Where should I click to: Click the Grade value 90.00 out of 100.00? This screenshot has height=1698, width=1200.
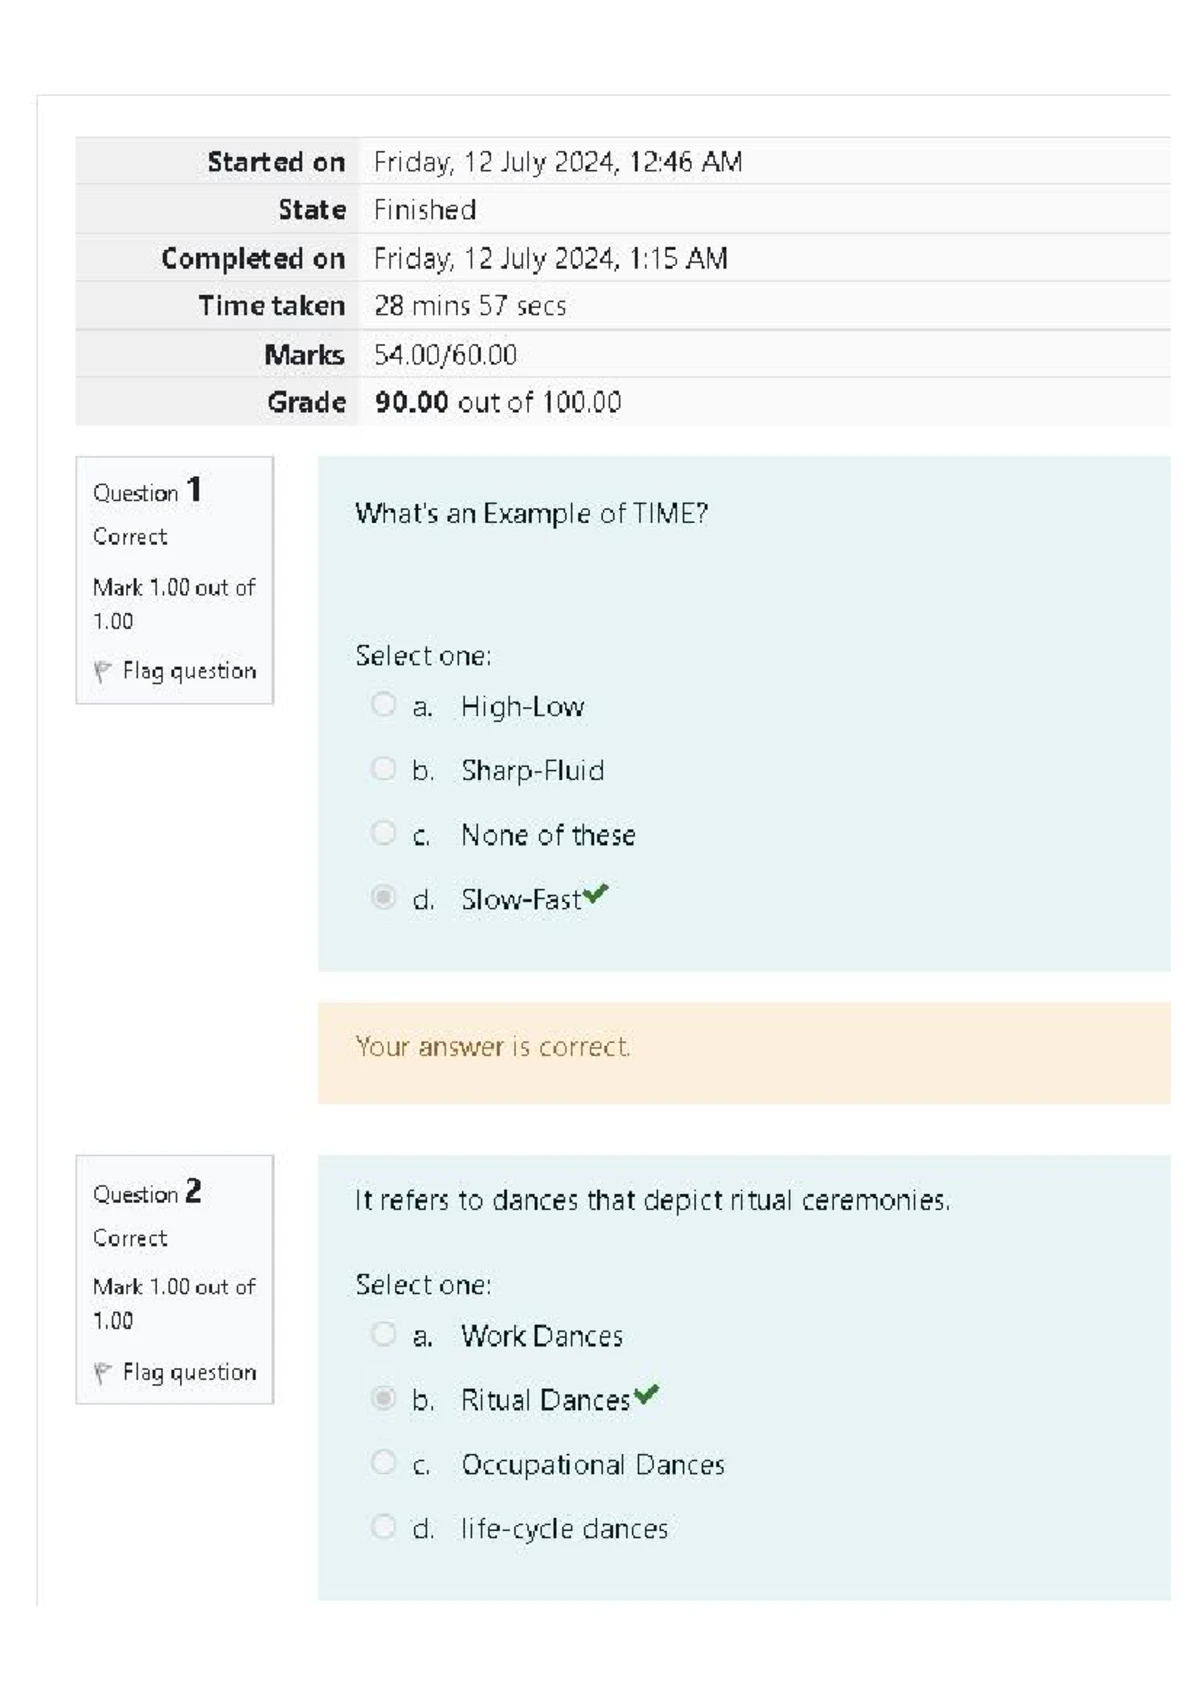497,402
